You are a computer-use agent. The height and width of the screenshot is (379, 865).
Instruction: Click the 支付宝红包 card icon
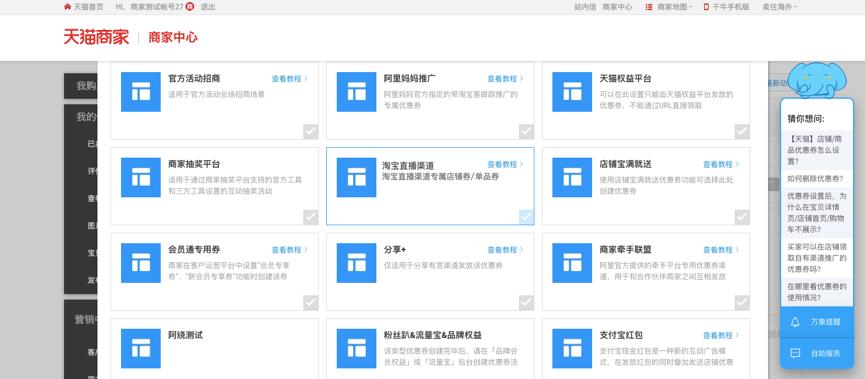pos(572,348)
